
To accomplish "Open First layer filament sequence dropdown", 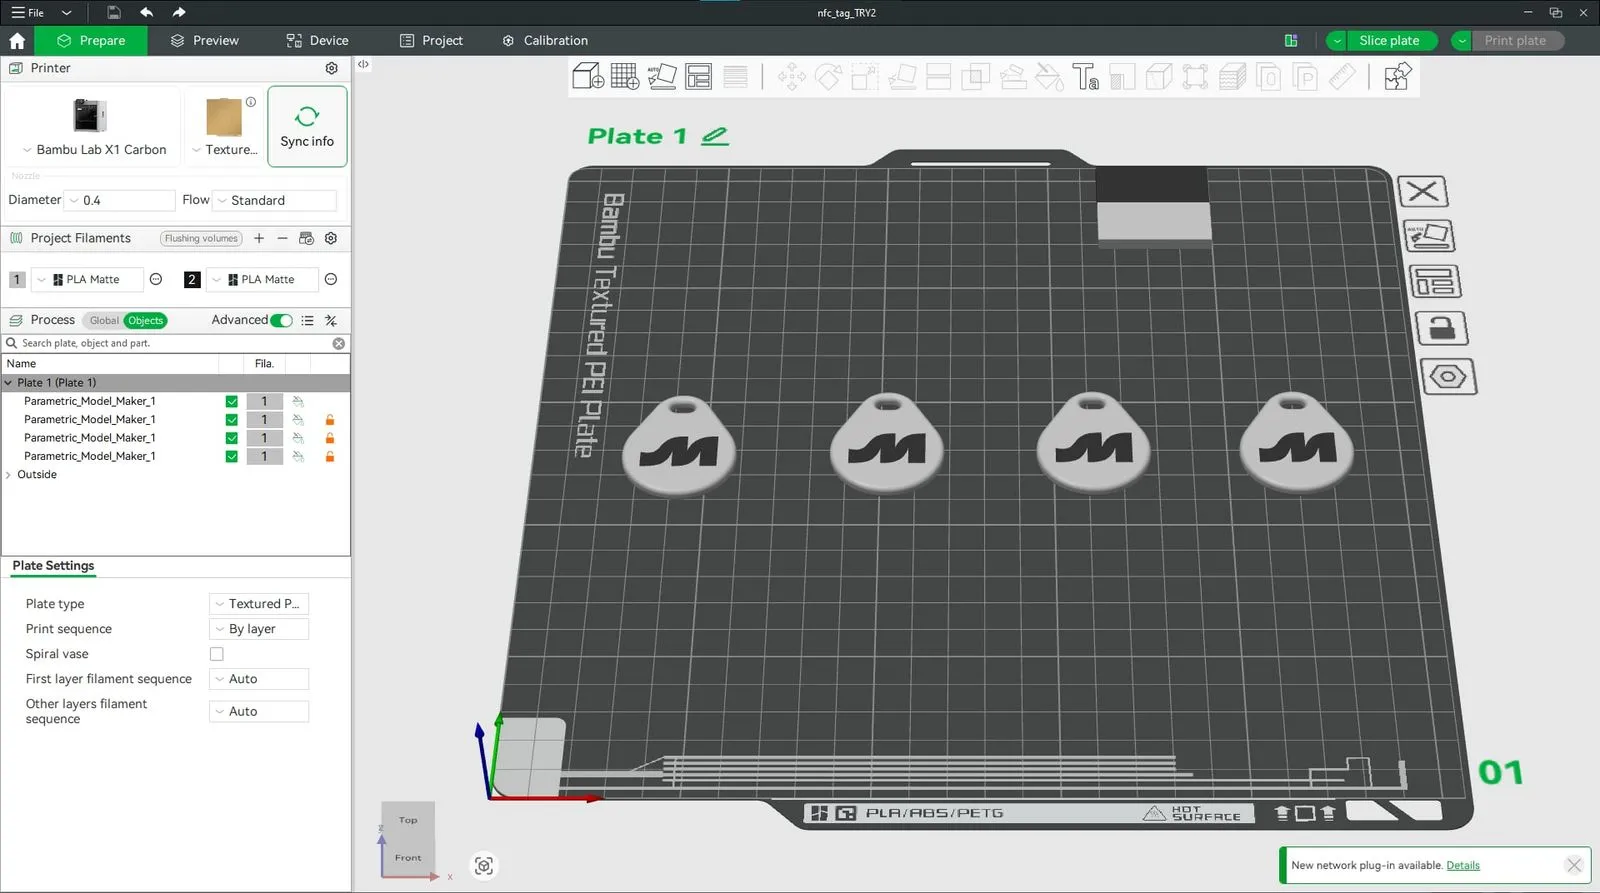I will click(259, 679).
